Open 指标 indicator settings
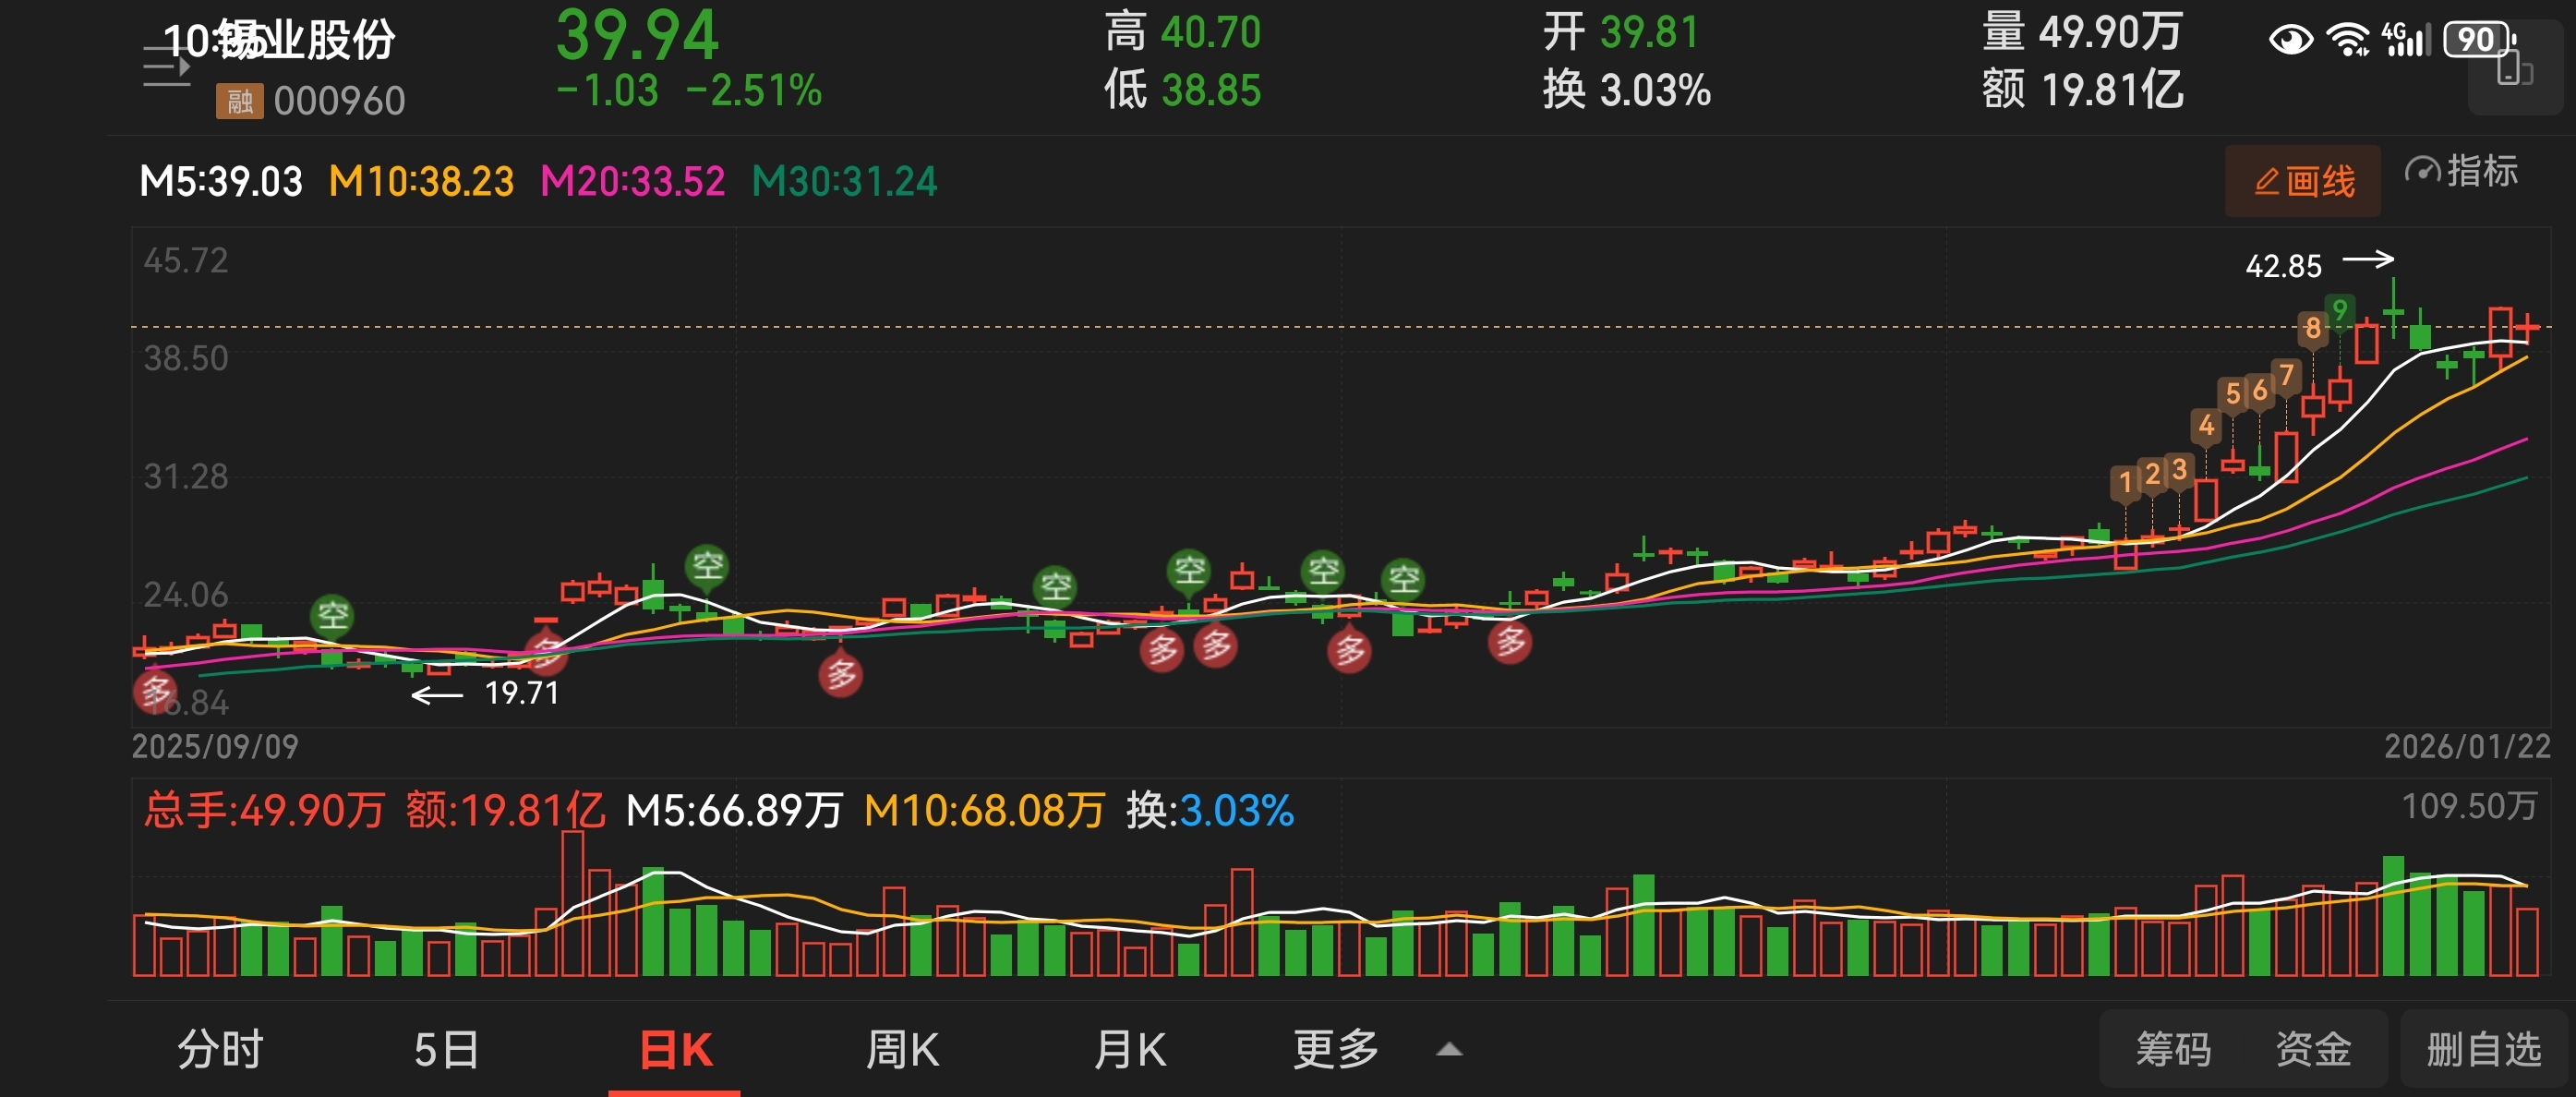 (2461, 171)
